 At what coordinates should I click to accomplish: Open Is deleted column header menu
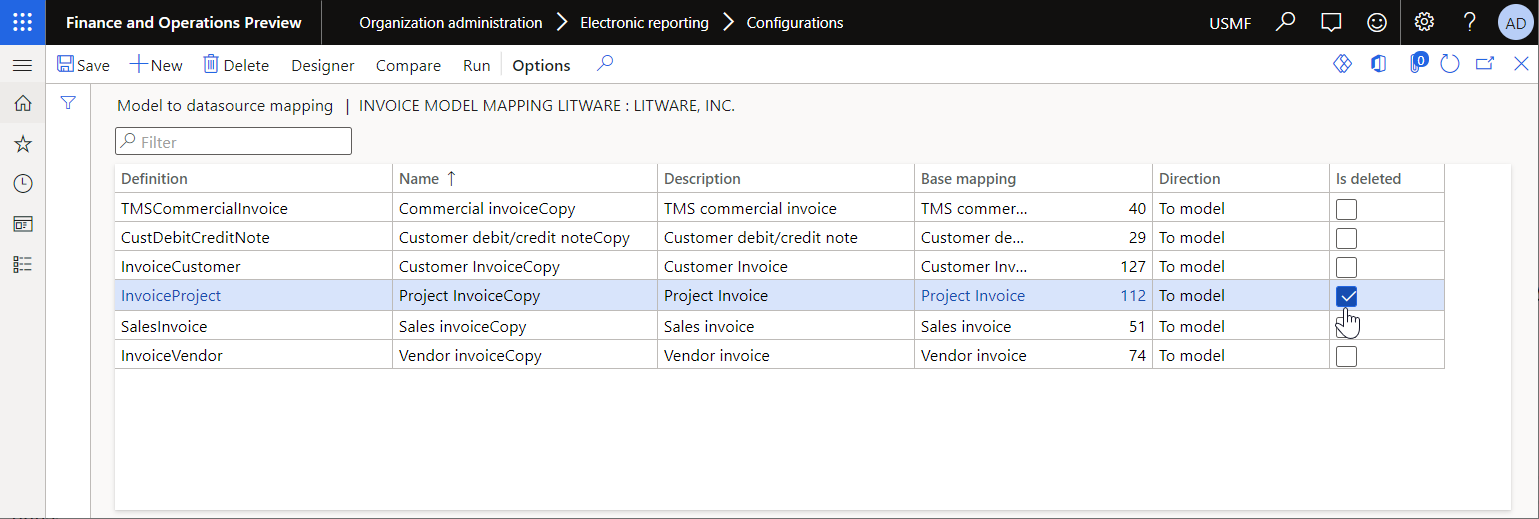[1386, 178]
